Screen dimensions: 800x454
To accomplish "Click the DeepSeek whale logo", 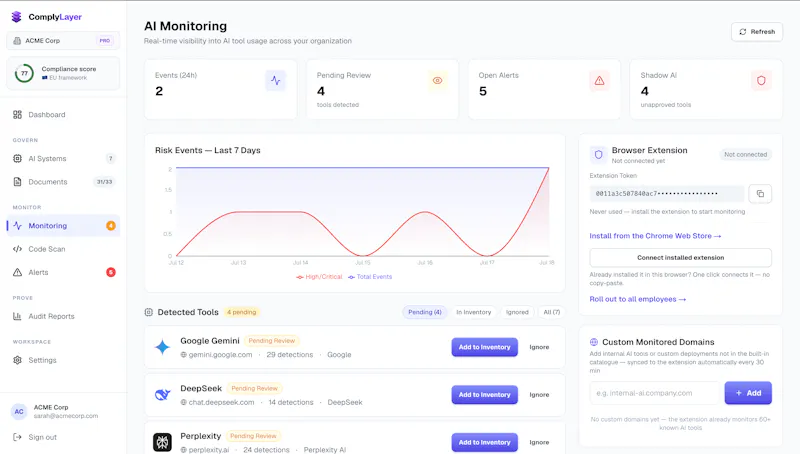I will 162,395.
